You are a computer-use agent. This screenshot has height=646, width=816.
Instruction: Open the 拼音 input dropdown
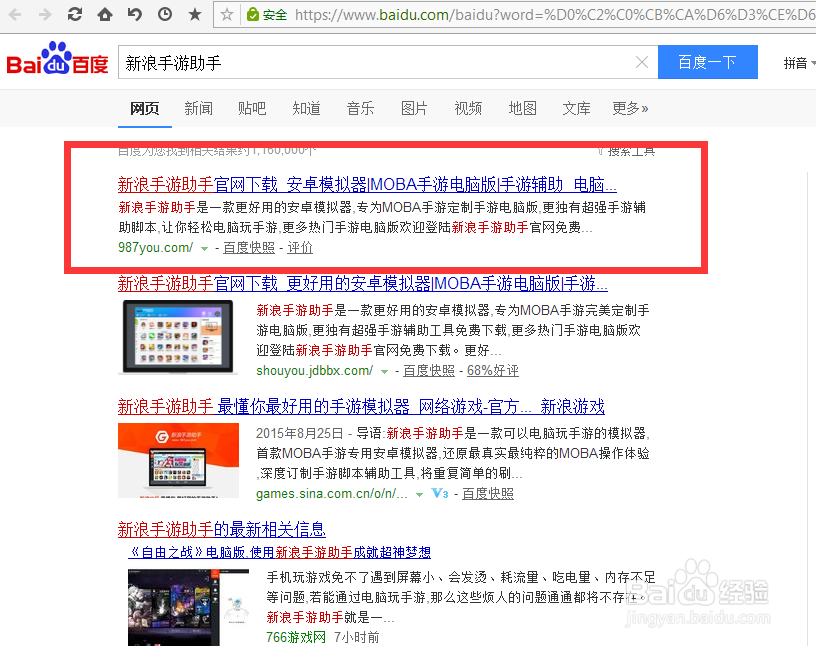tap(799, 63)
